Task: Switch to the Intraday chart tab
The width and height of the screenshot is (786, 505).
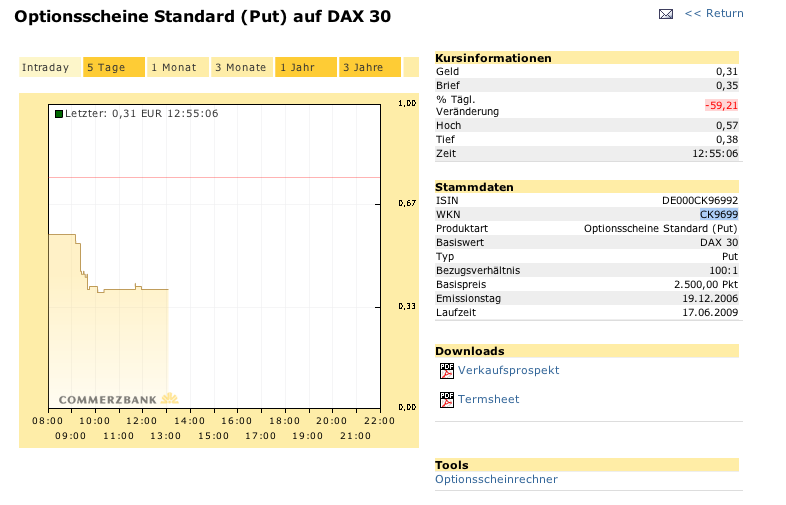Action: (x=46, y=68)
